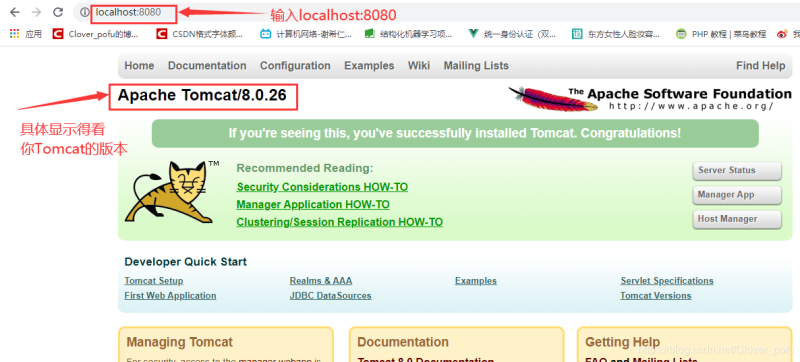The image size is (800, 362).
Task: Open the Examples nav item in top bar
Action: point(369,66)
